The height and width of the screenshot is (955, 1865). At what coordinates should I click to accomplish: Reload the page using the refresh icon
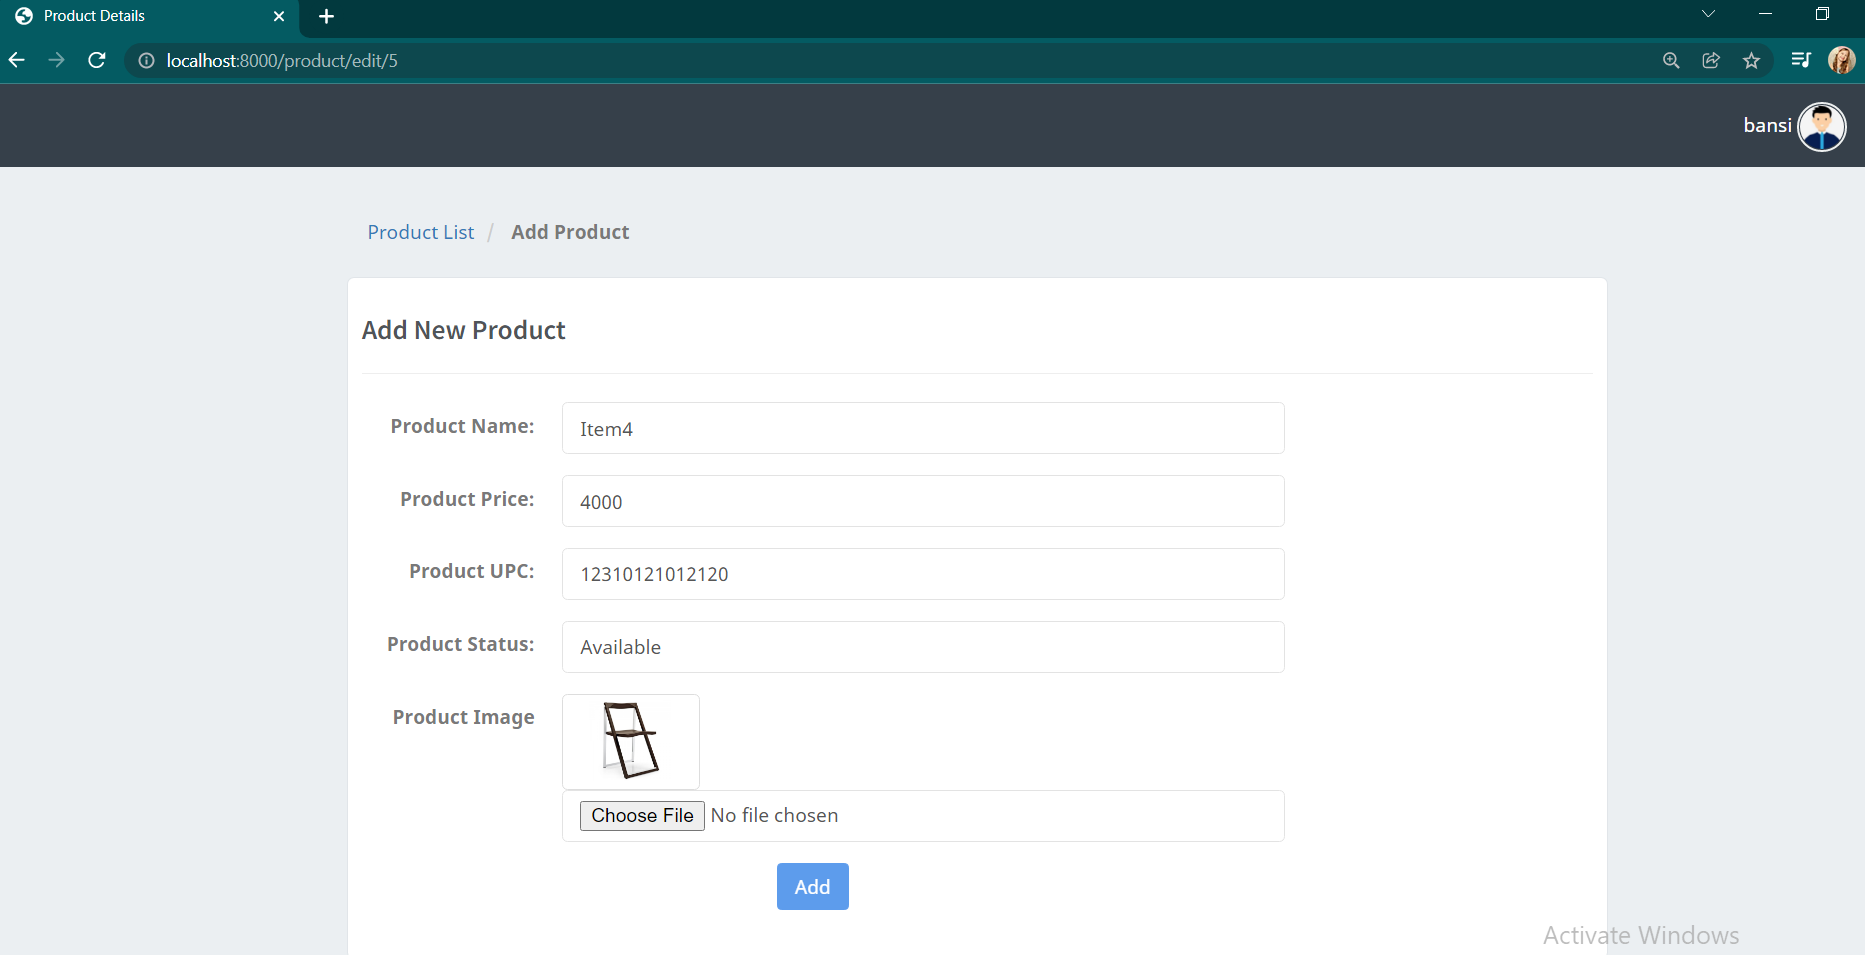click(96, 60)
